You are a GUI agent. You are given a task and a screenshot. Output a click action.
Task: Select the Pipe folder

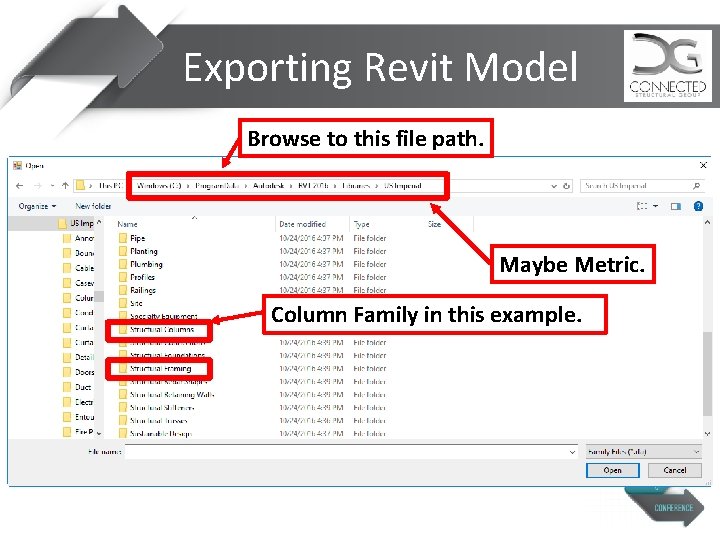tap(137, 238)
